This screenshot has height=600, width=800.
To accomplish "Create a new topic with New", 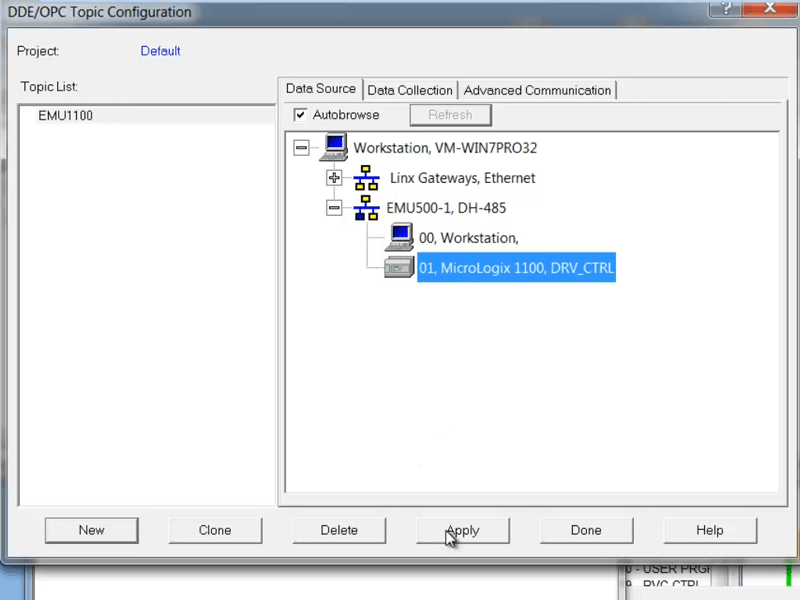I will click(91, 530).
